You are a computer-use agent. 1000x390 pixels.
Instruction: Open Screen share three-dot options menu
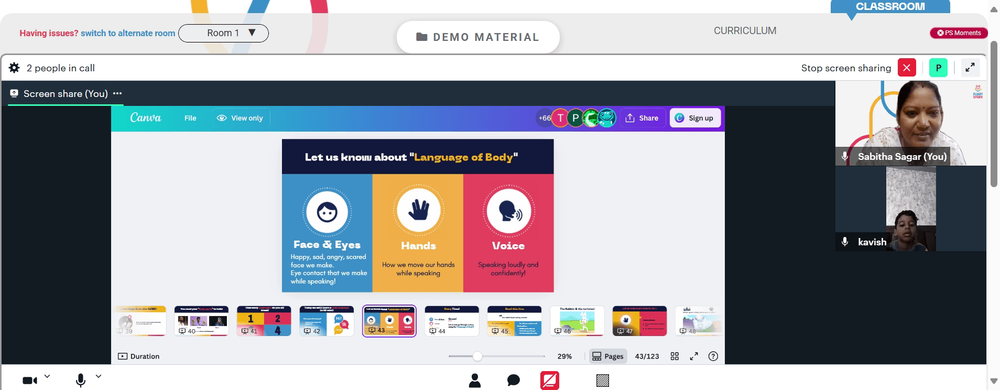coord(117,94)
